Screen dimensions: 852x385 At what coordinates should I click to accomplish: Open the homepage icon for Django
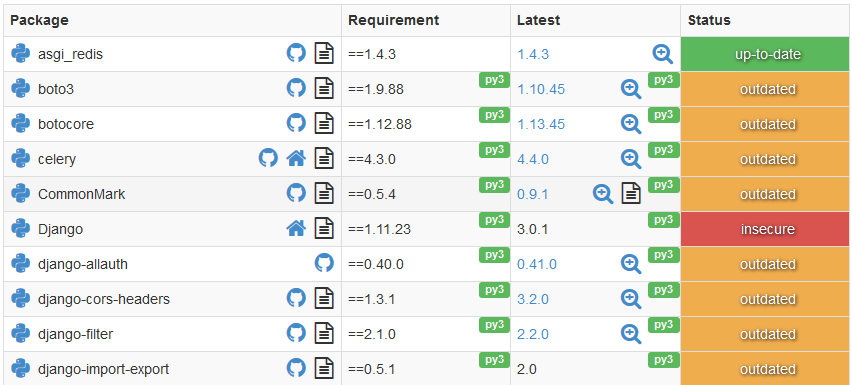296,229
